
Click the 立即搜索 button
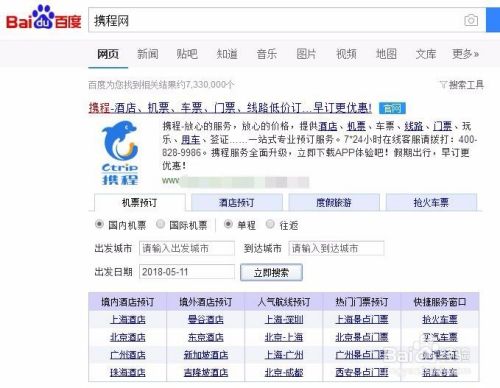coord(271,272)
